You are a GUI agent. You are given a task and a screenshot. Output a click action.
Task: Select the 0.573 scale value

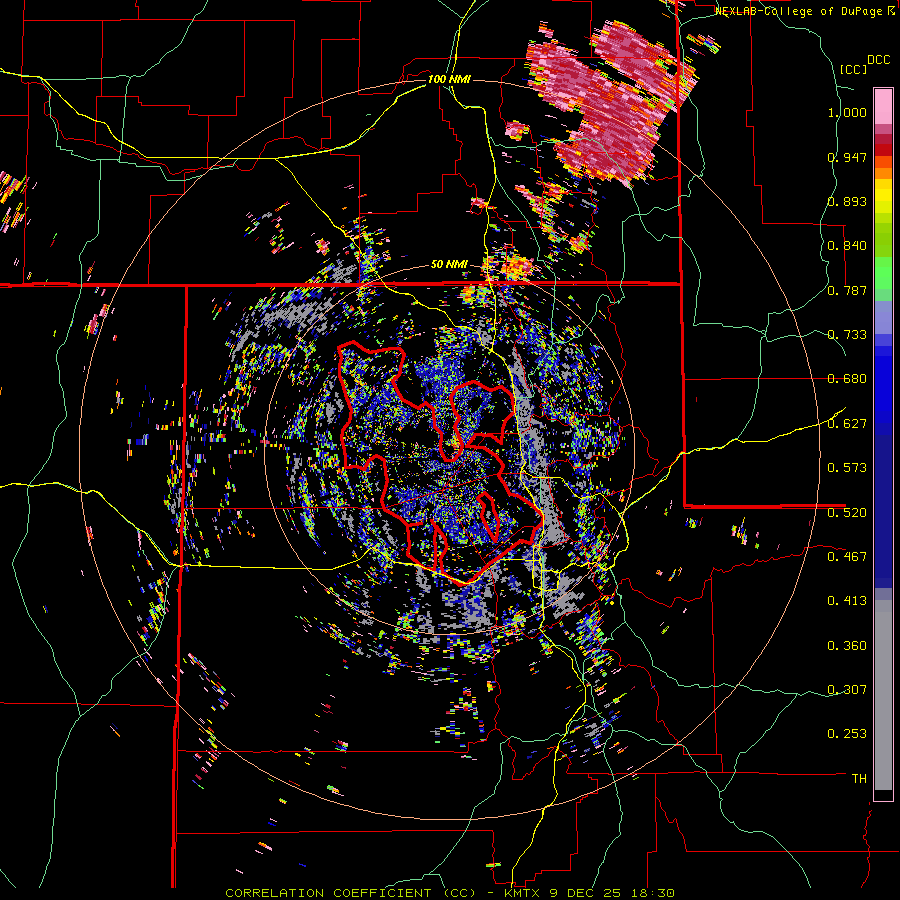tap(847, 468)
